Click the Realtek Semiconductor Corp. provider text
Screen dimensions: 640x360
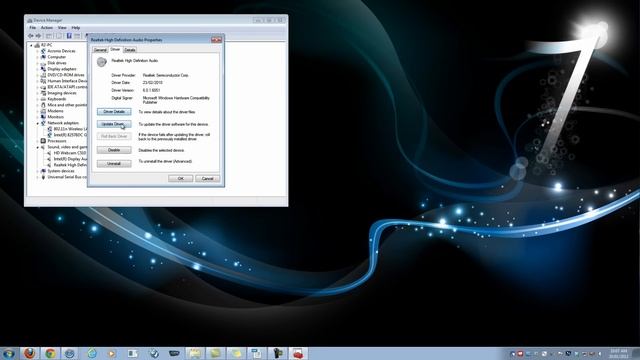tap(166, 76)
